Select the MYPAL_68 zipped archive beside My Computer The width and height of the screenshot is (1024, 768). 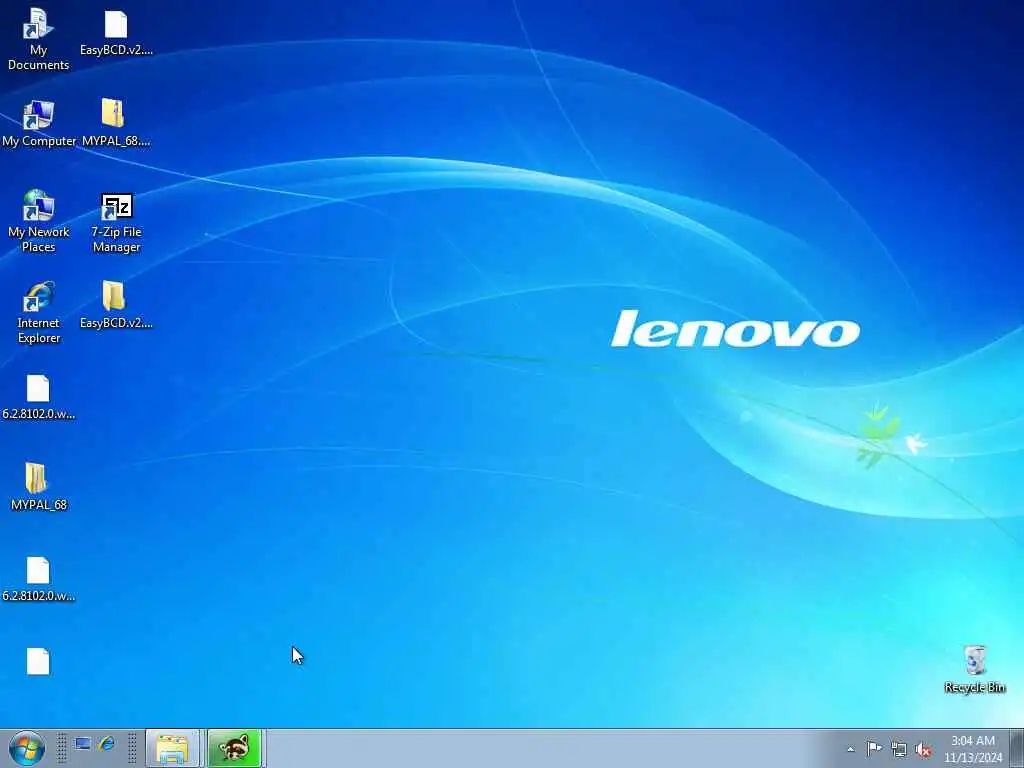tap(115, 123)
